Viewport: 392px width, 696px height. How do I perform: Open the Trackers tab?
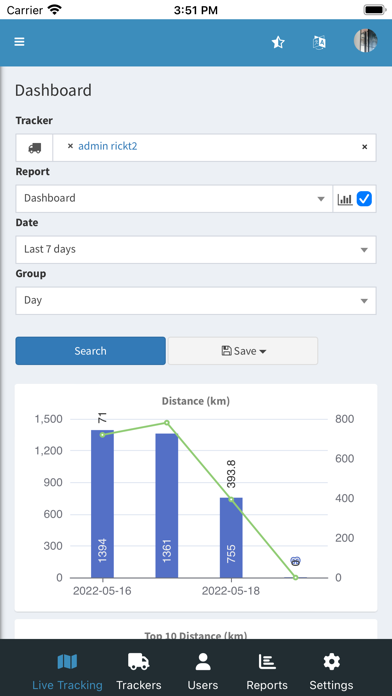click(x=139, y=671)
